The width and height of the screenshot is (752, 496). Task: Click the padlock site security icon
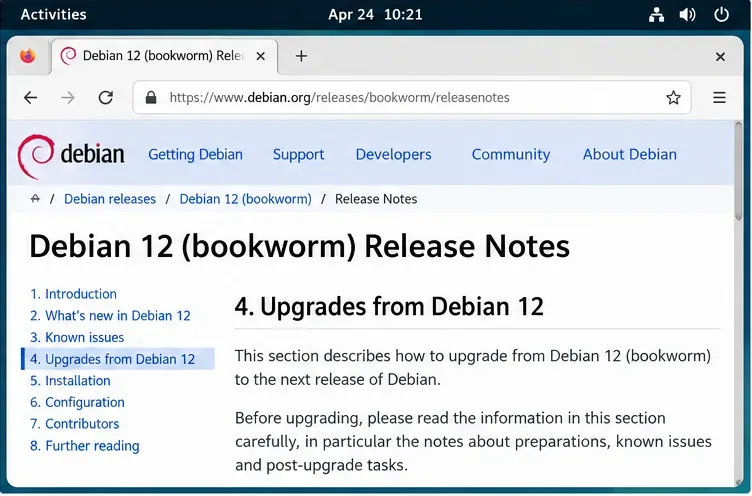point(151,98)
